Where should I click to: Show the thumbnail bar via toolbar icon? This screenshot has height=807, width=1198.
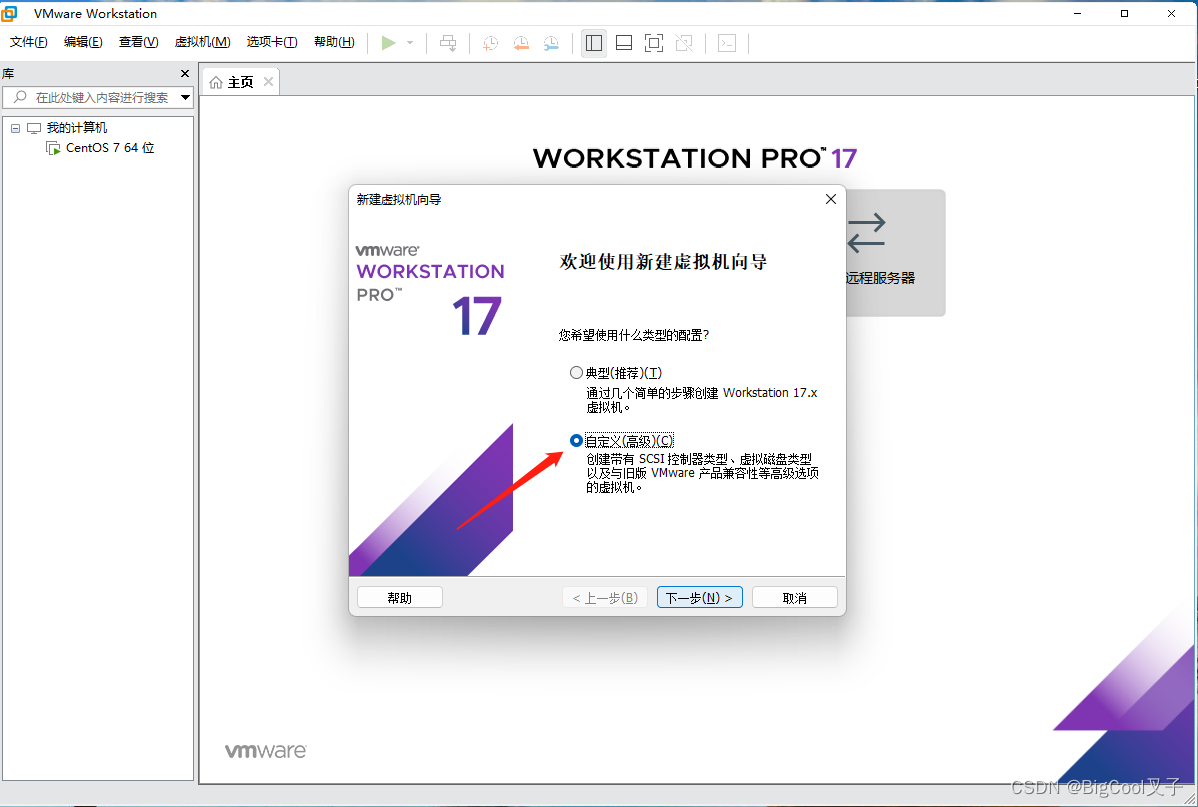pos(623,43)
